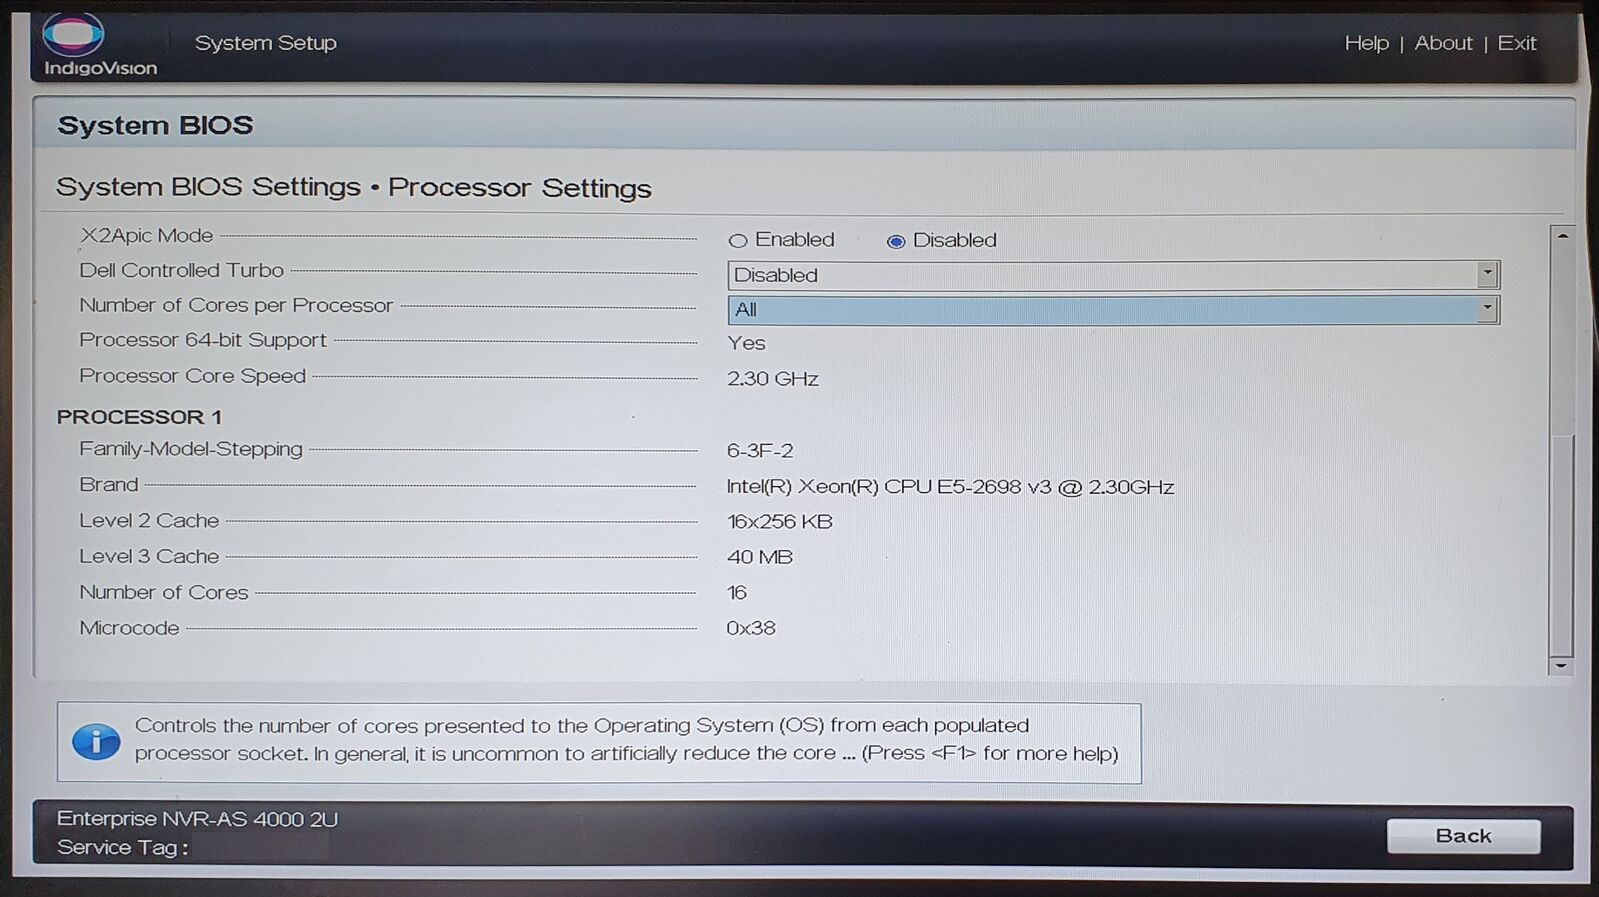This screenshot has height=897, width=1599.
Task: Click the '2.30 GHz' core speed value
Action: (772, 379)
